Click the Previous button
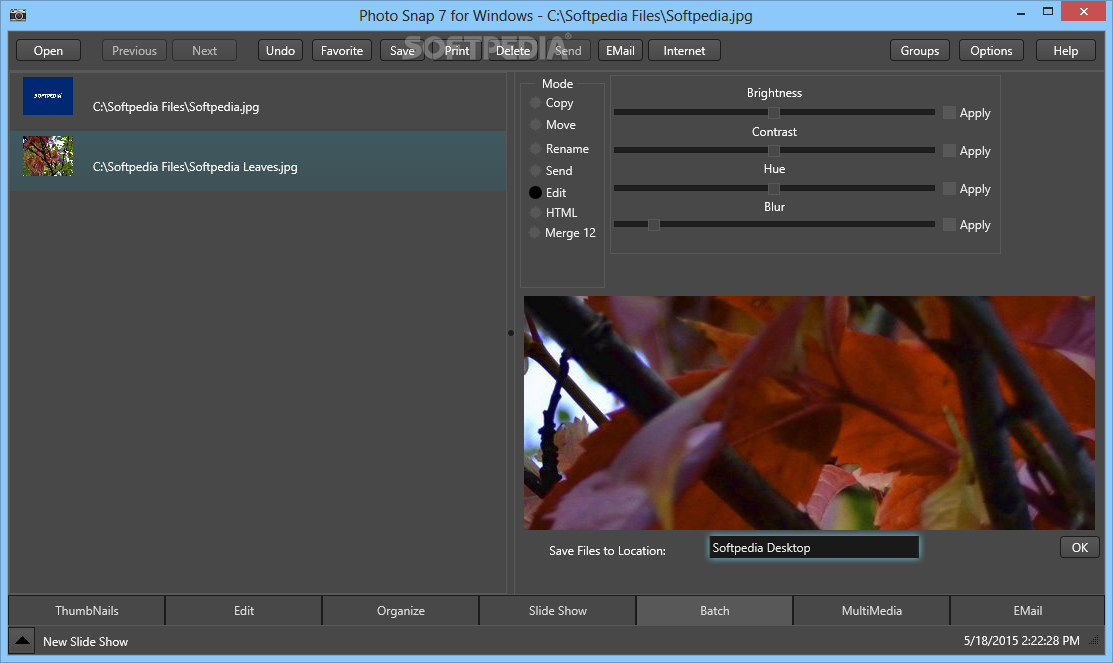The height and width of the screenshot is (663, 1113). click(134, 50)
